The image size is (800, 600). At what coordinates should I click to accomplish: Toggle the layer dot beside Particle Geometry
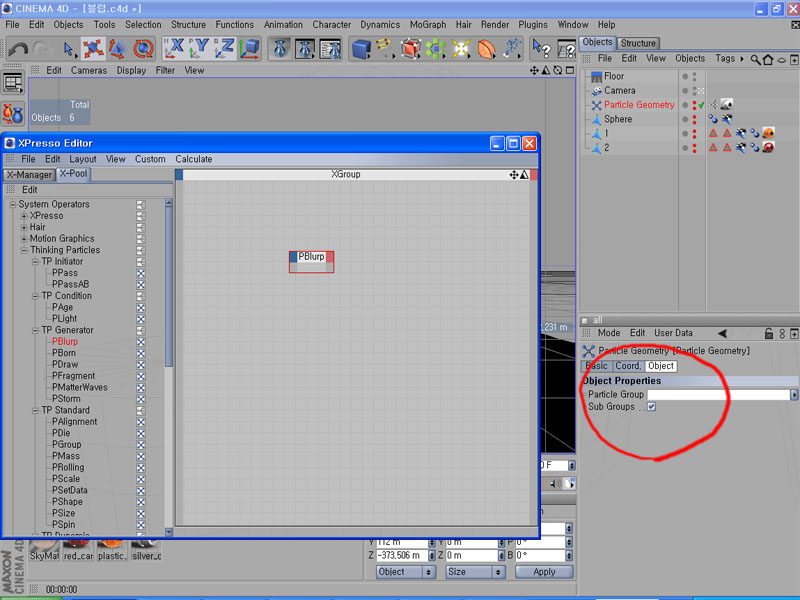[x=685, y=105]
